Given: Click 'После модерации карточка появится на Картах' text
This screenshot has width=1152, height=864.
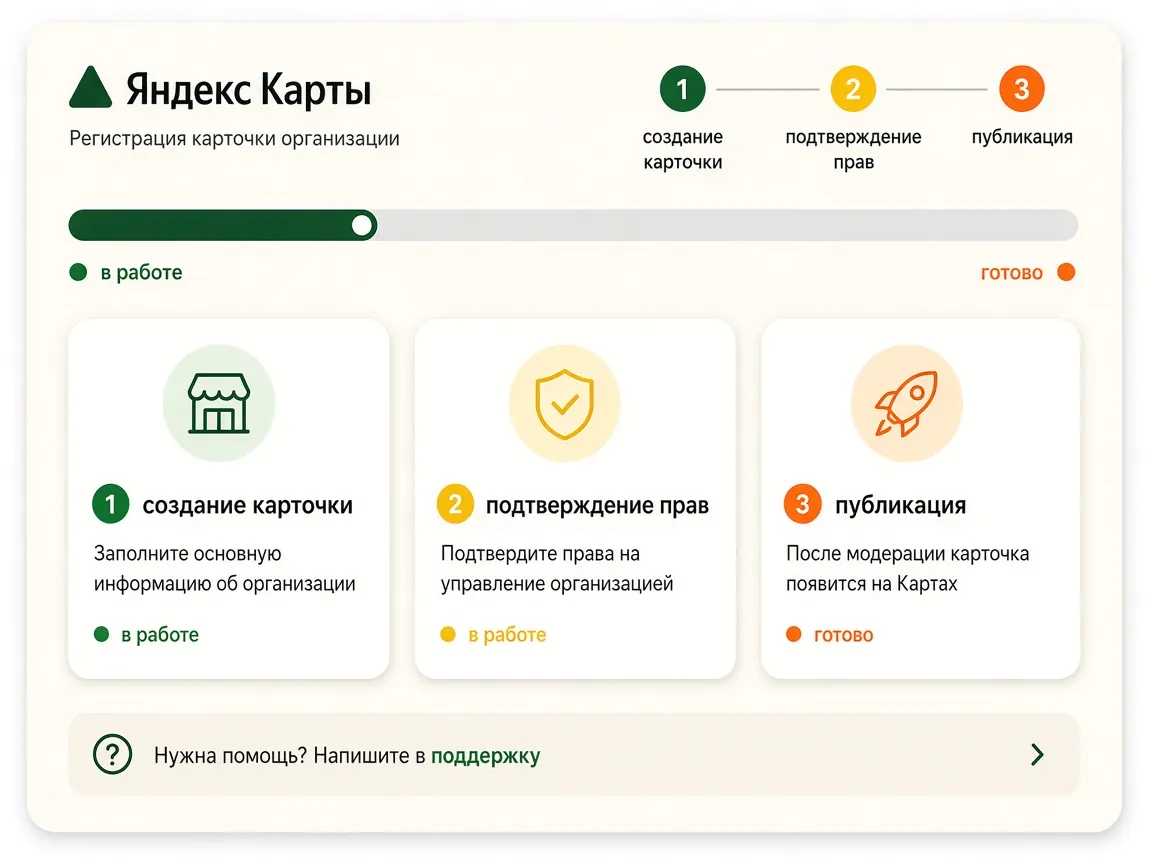Looking at the screenshot, I should click(x=907, y=569).
